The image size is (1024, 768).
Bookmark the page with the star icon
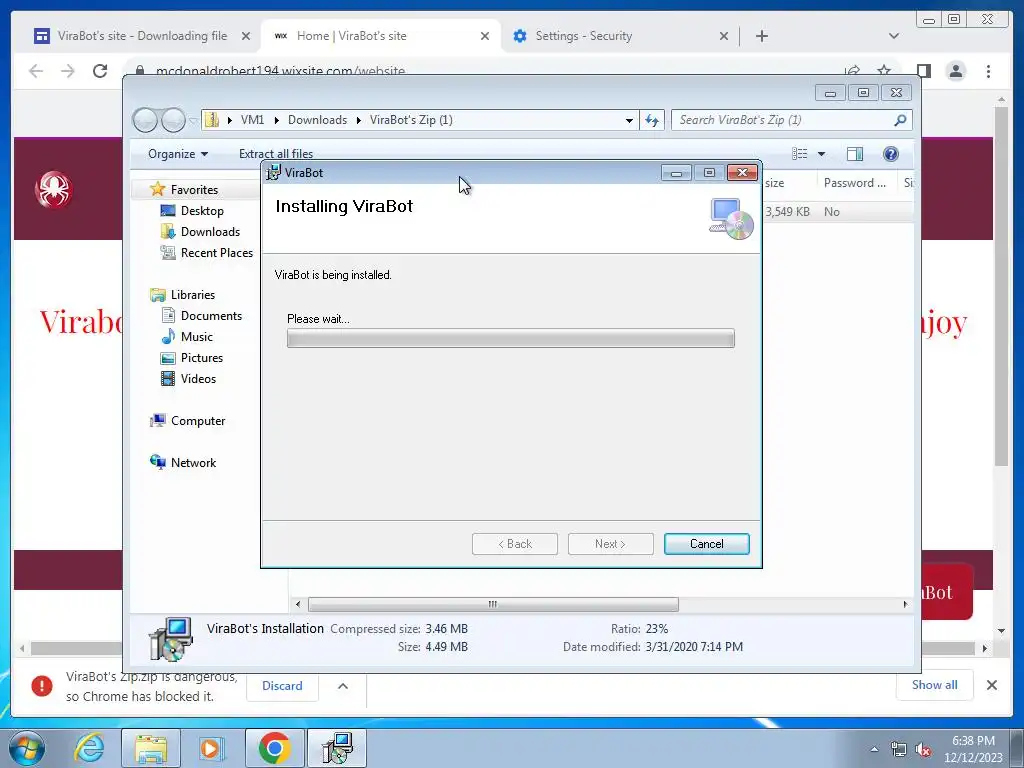coord(884,70)
